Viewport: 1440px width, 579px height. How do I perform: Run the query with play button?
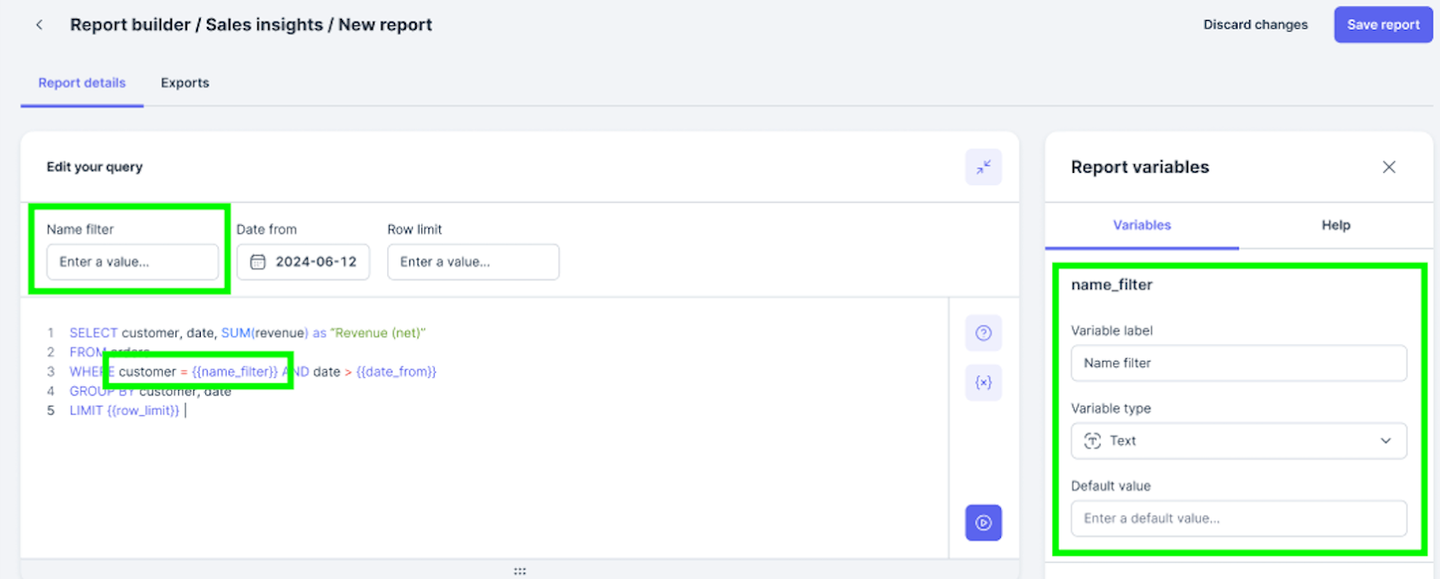(983, 522)
